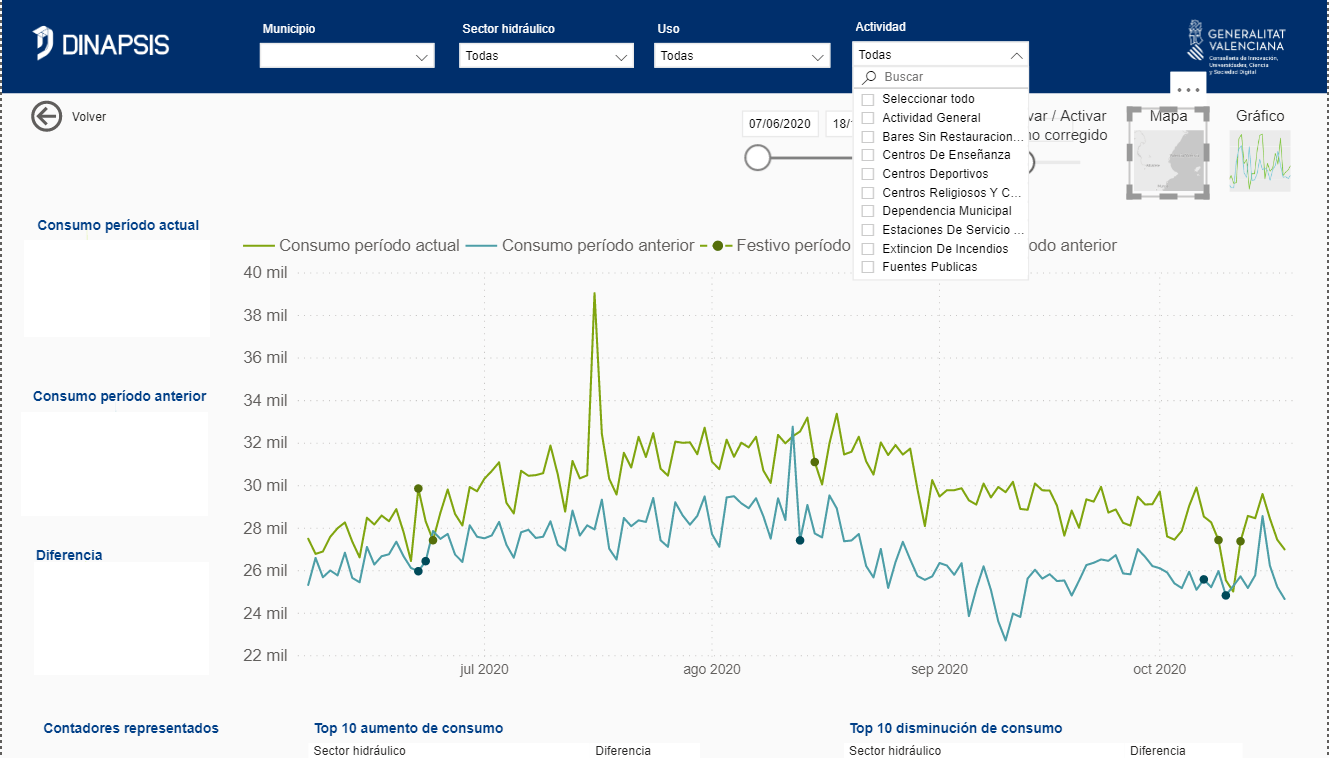
Task: Click the DINAPSIS logo
Action: 100,44
